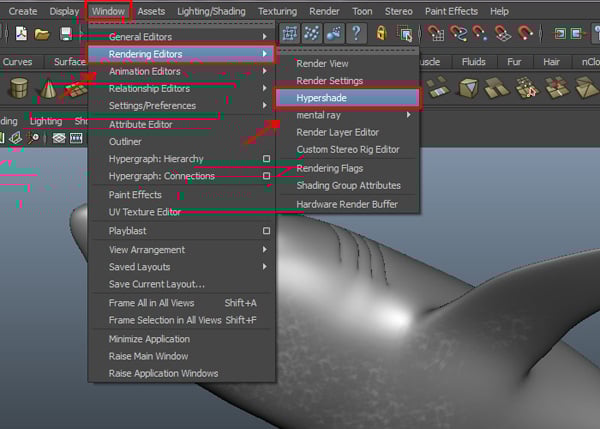Enable snap to grids icon
600x429 pixels.
[289, 34]
